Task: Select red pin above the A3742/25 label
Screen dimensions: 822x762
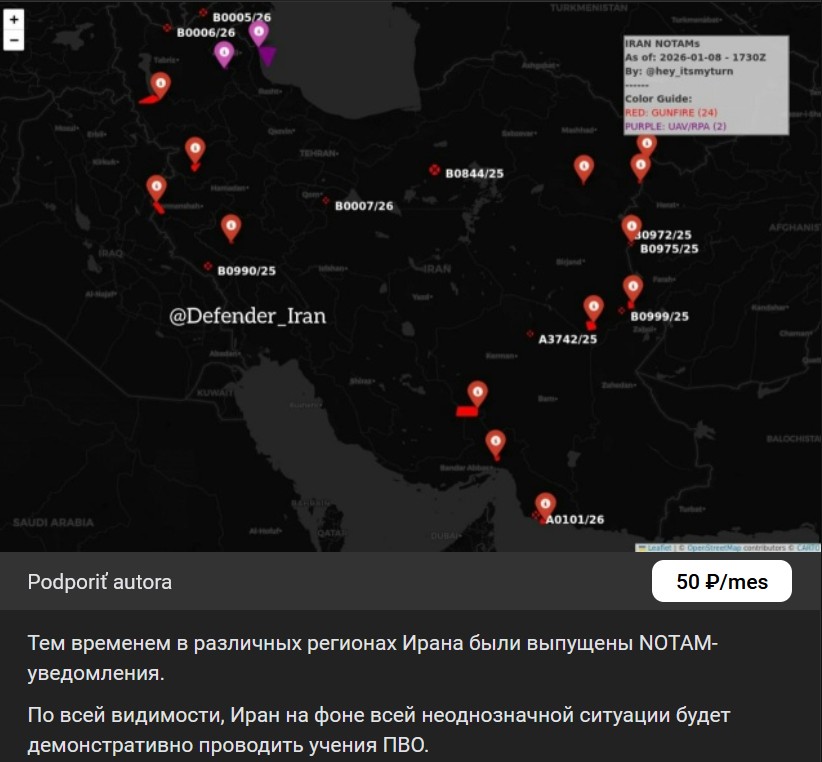Action: [593, 307]
